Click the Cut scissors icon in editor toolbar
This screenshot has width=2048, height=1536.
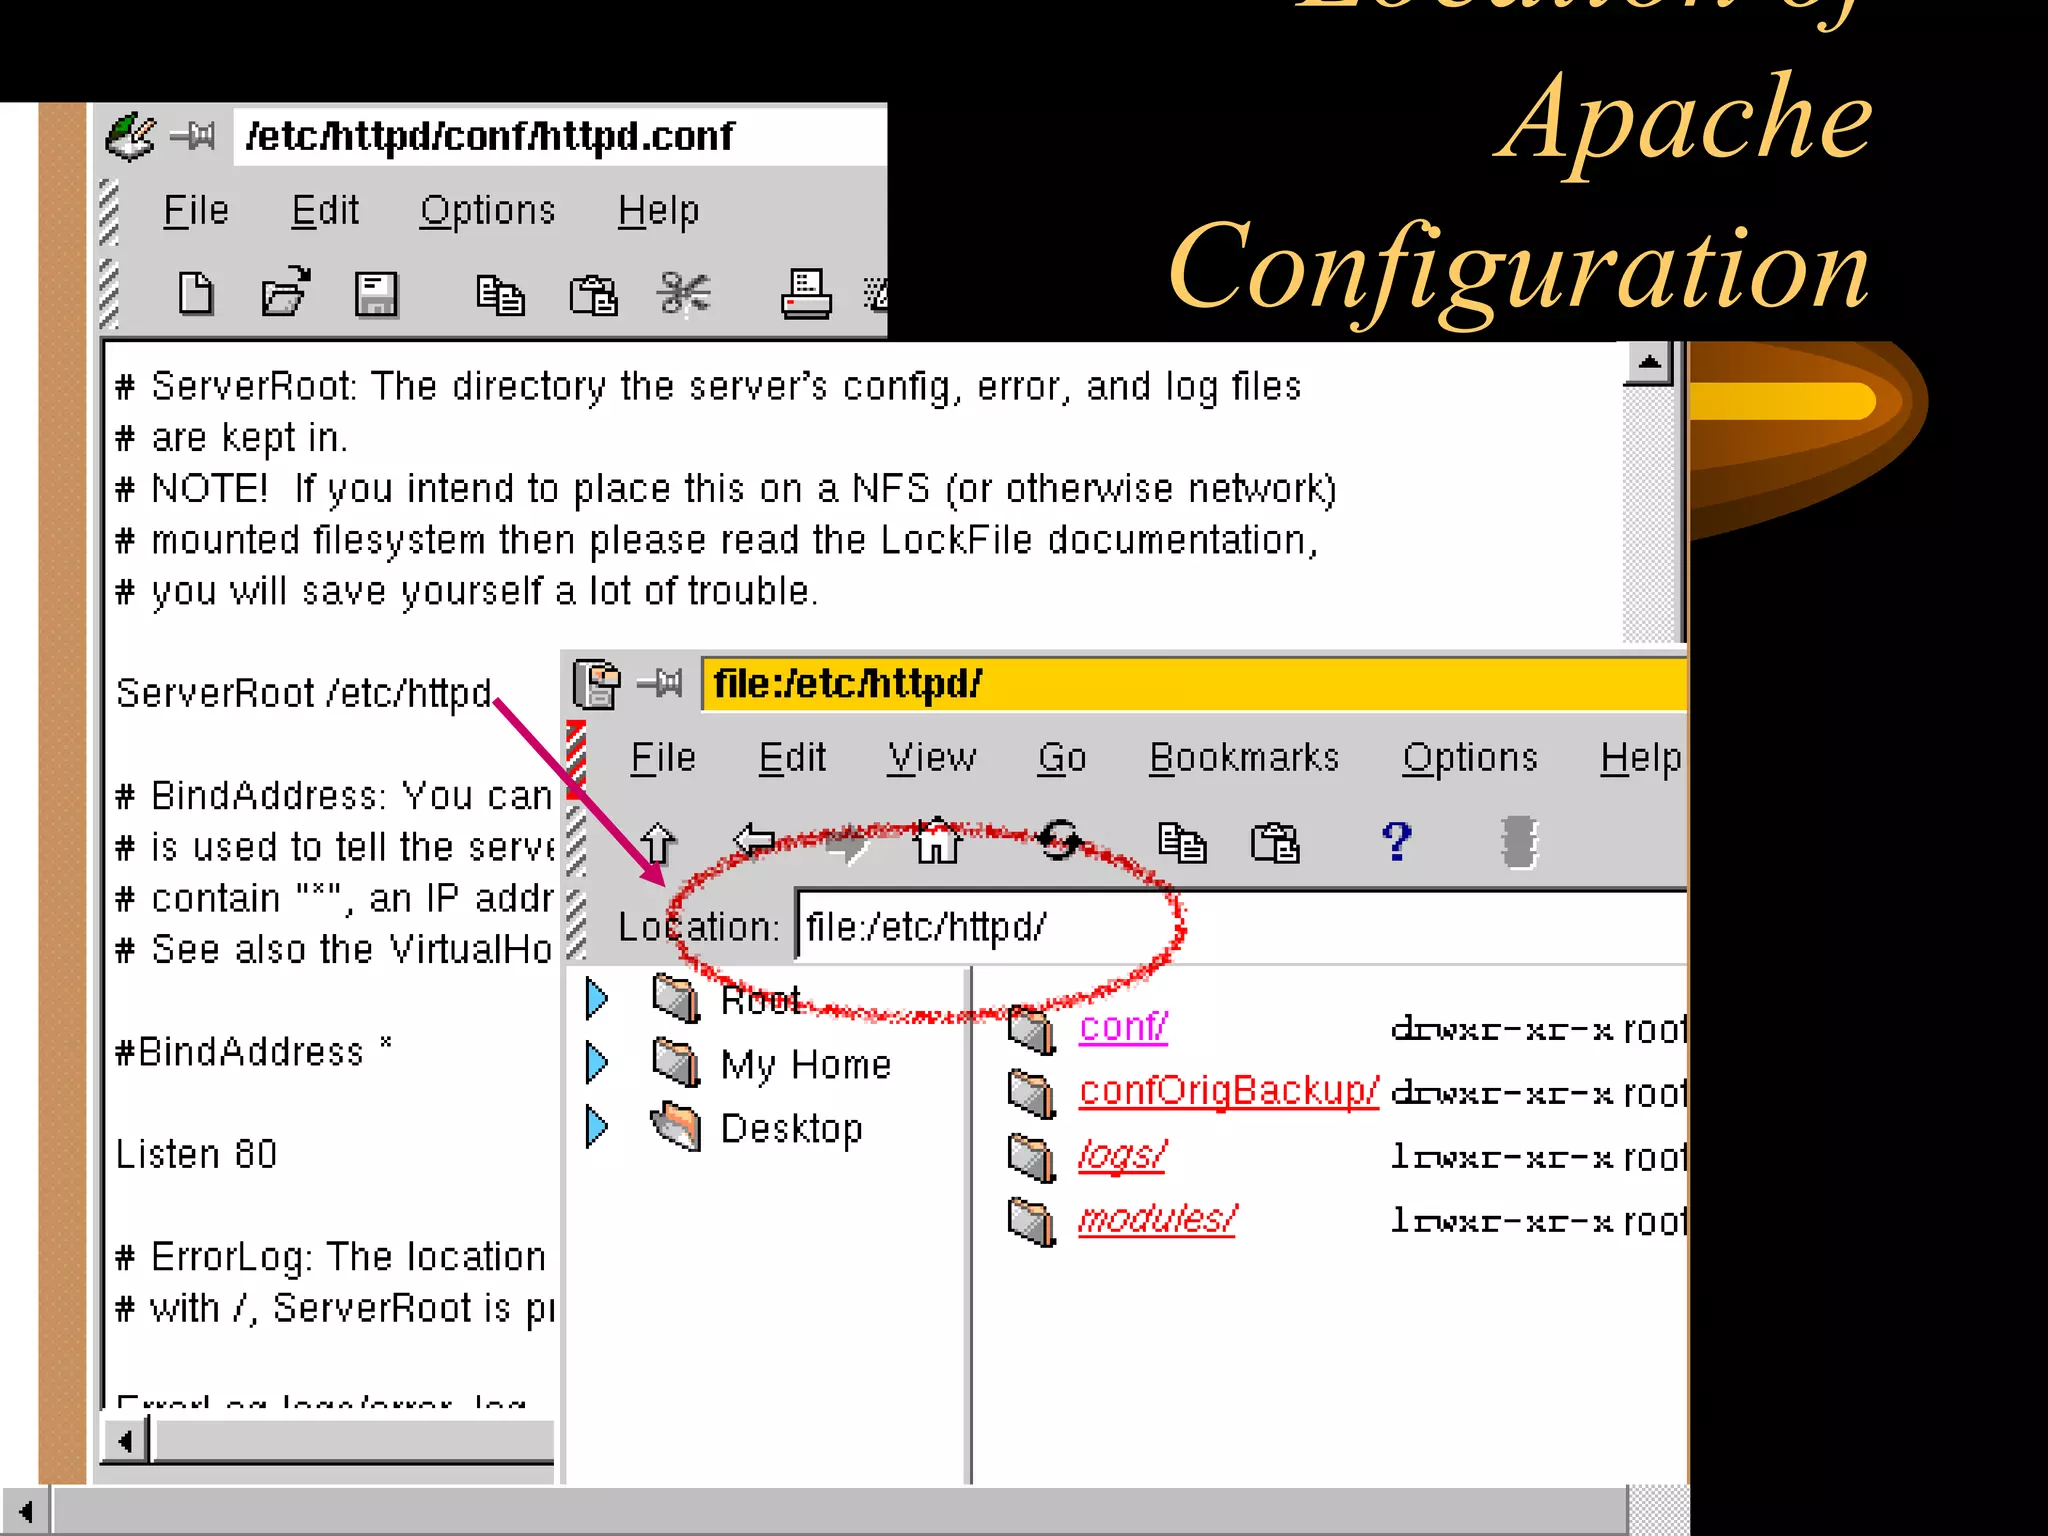click(x=684, y=294)
